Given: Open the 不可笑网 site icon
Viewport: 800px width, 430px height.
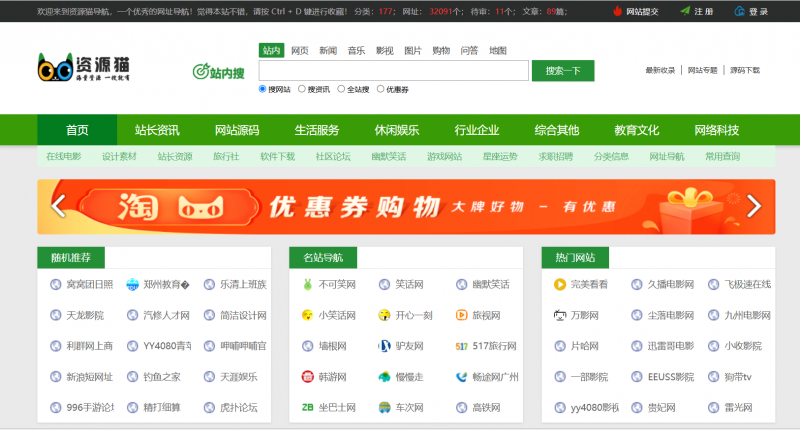Looking at the screenshot, I should click(307, 284).
